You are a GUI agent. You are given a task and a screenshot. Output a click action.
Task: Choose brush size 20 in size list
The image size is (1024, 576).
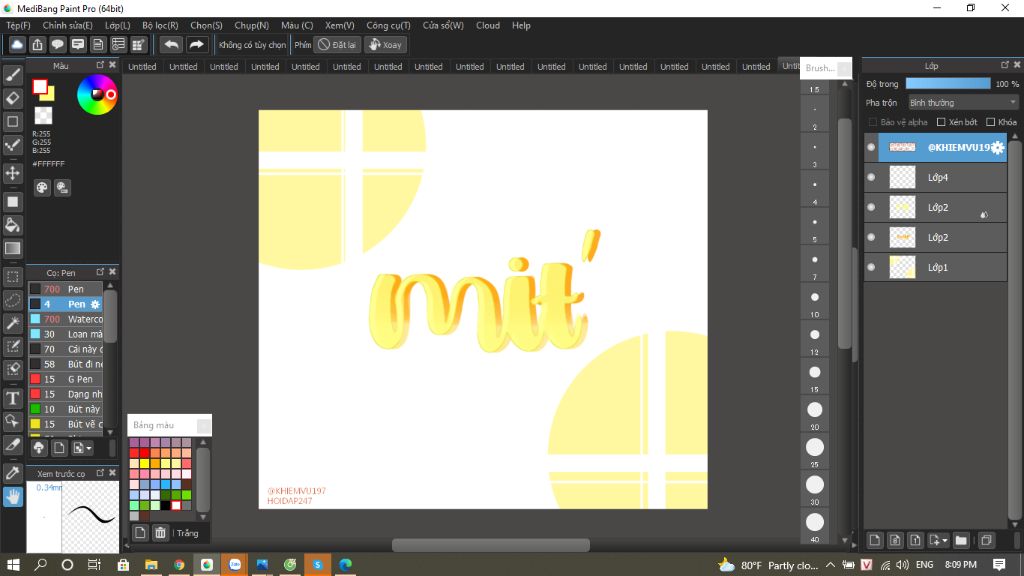click(814, 410)
